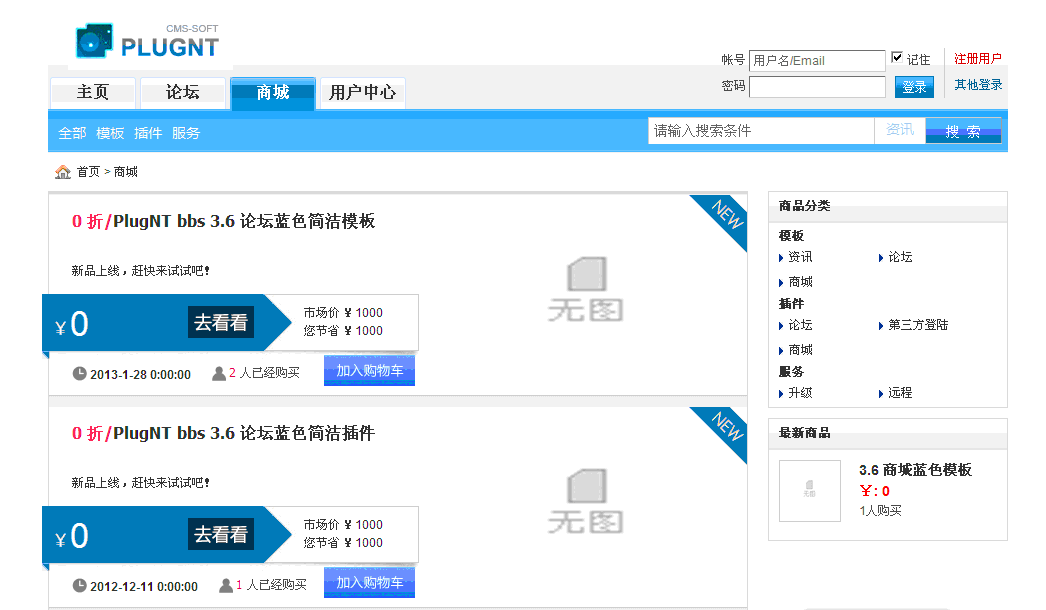Screen dimensions: 1046x610
Task: Open the 注册用户 registration link
Action: [977, 58]
